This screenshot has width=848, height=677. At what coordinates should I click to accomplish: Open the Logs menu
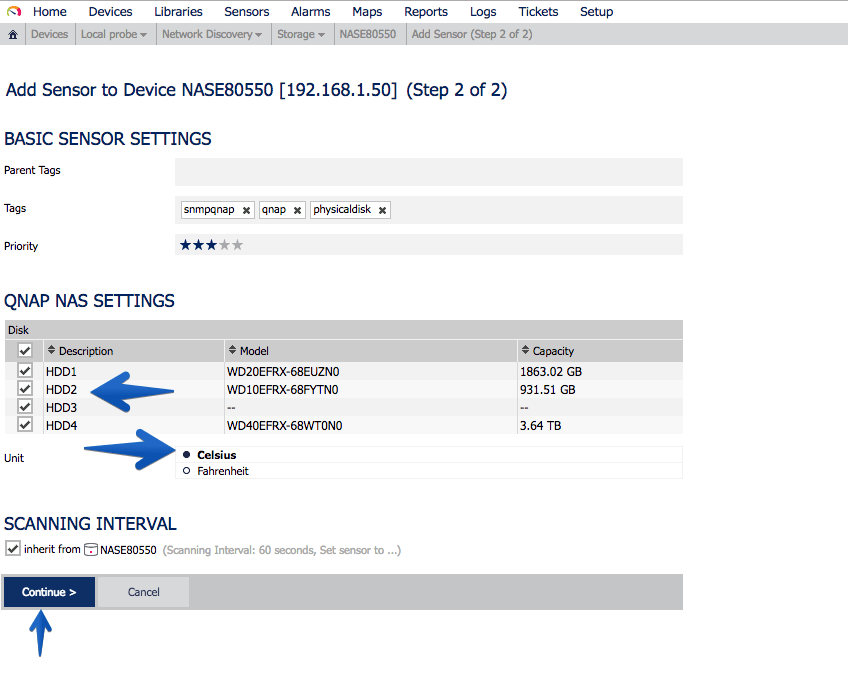coord(483,11)
